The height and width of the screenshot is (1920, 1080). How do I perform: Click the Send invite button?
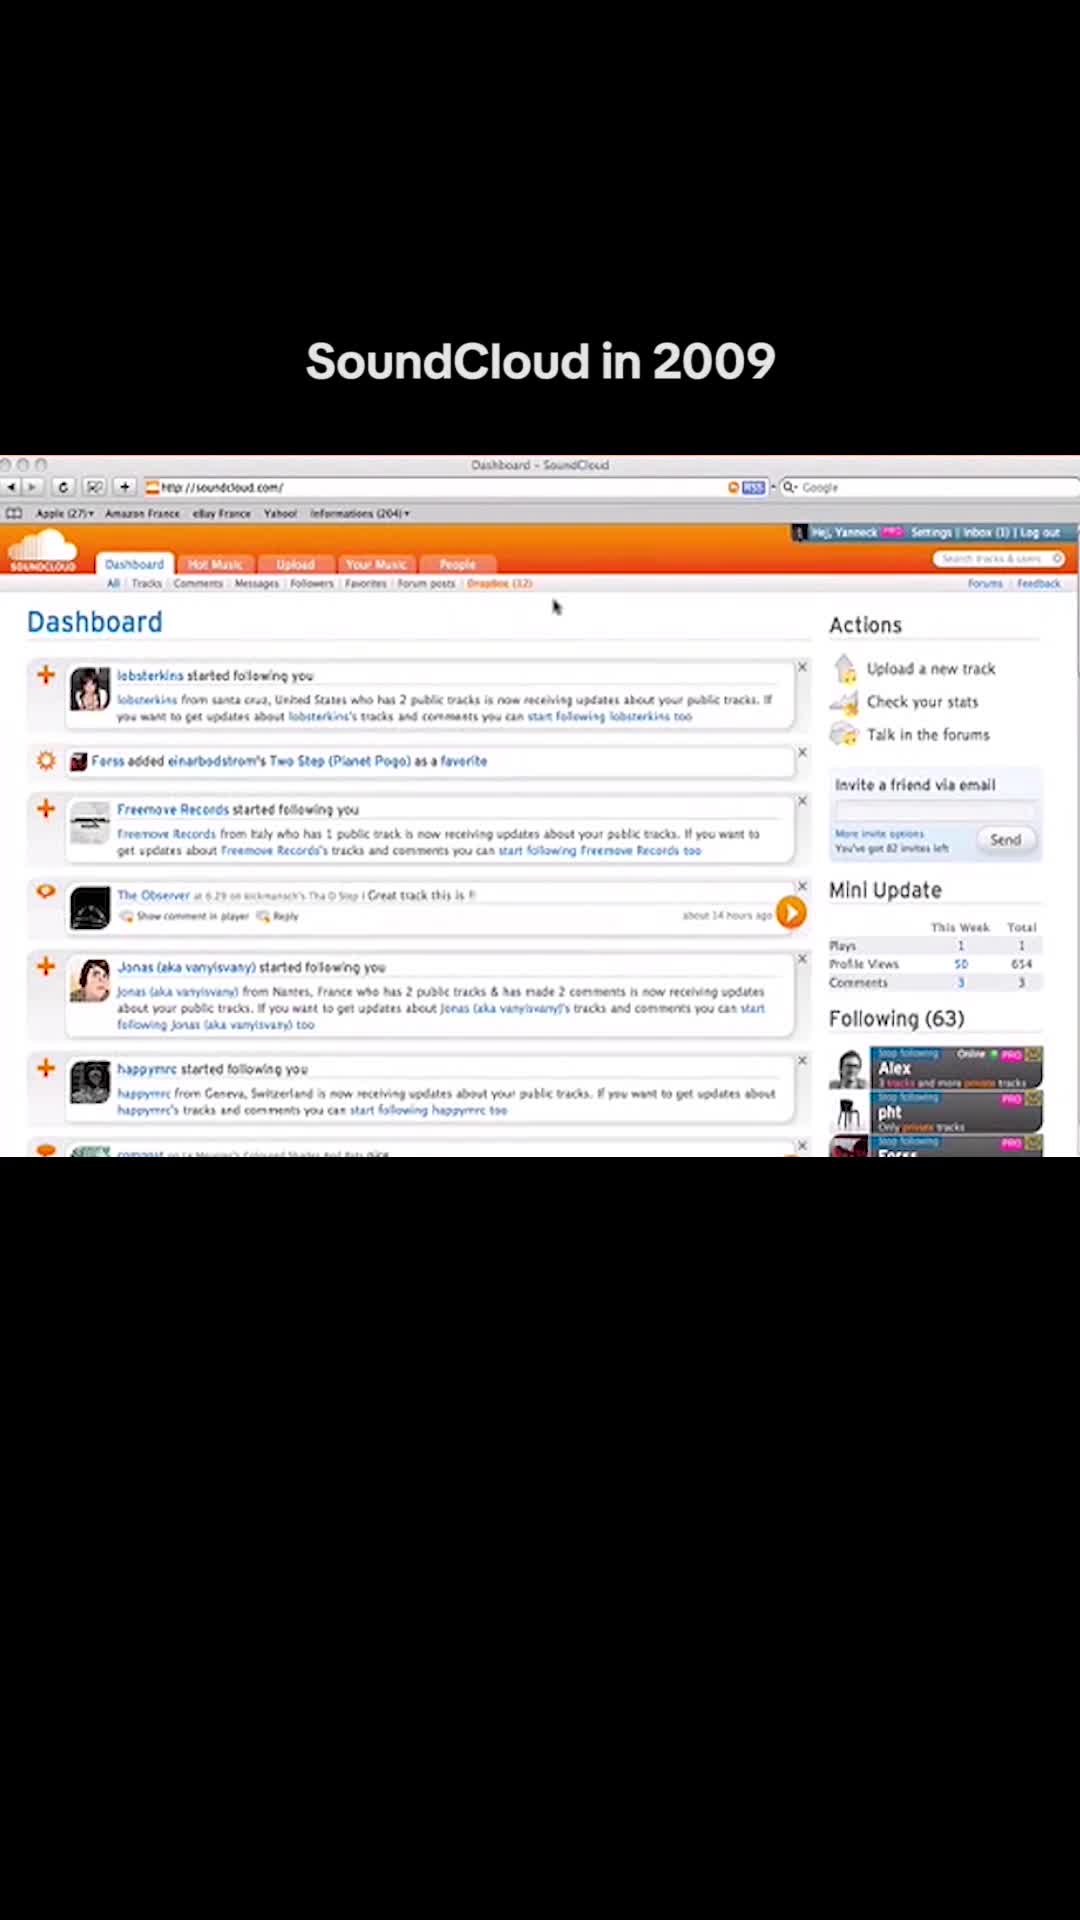tap(1005, 840)
